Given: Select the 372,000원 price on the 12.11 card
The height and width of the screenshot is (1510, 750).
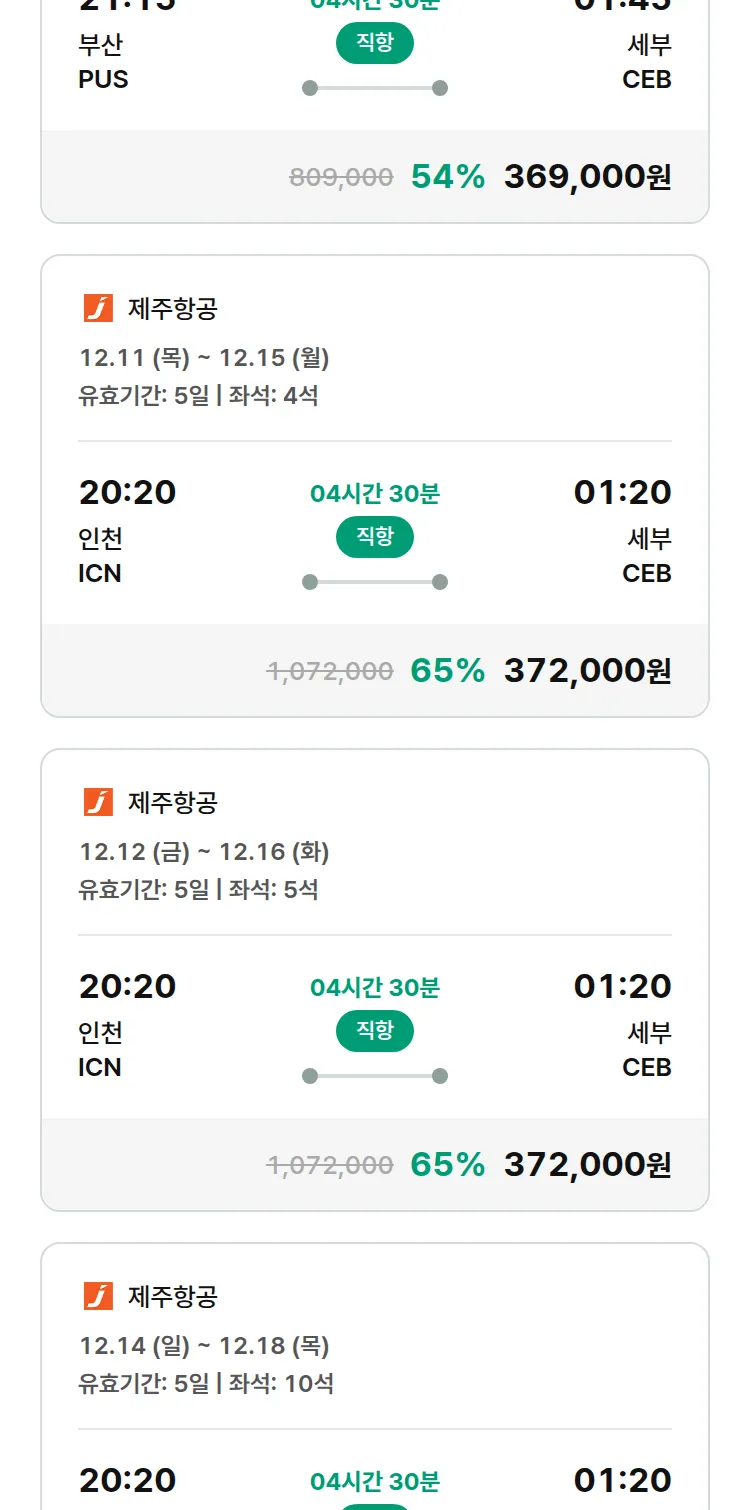Looking at the screenshot, I should pyautogui.click(x=587, y=671).
